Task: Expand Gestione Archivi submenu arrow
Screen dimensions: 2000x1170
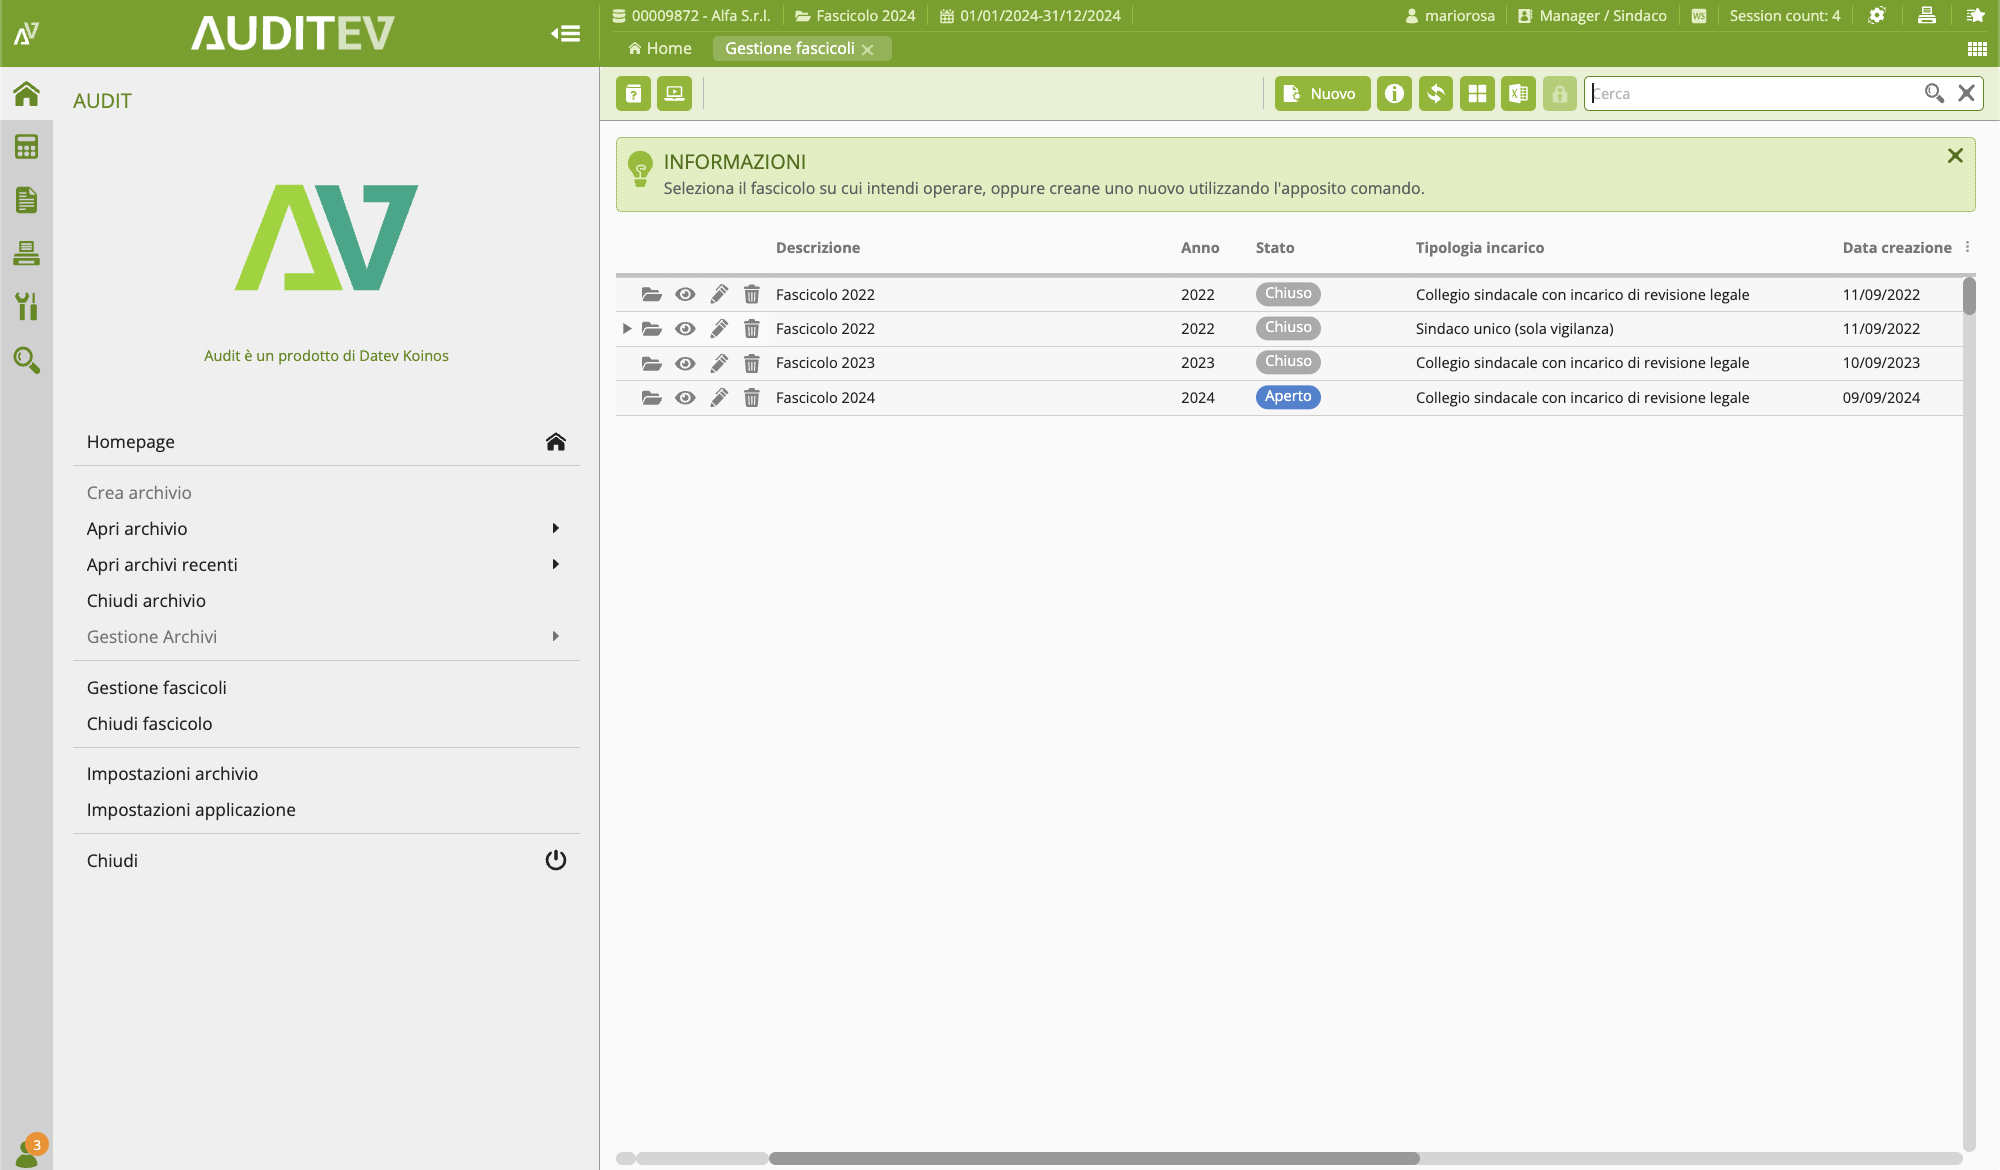Action: click(x=556, y=636)
